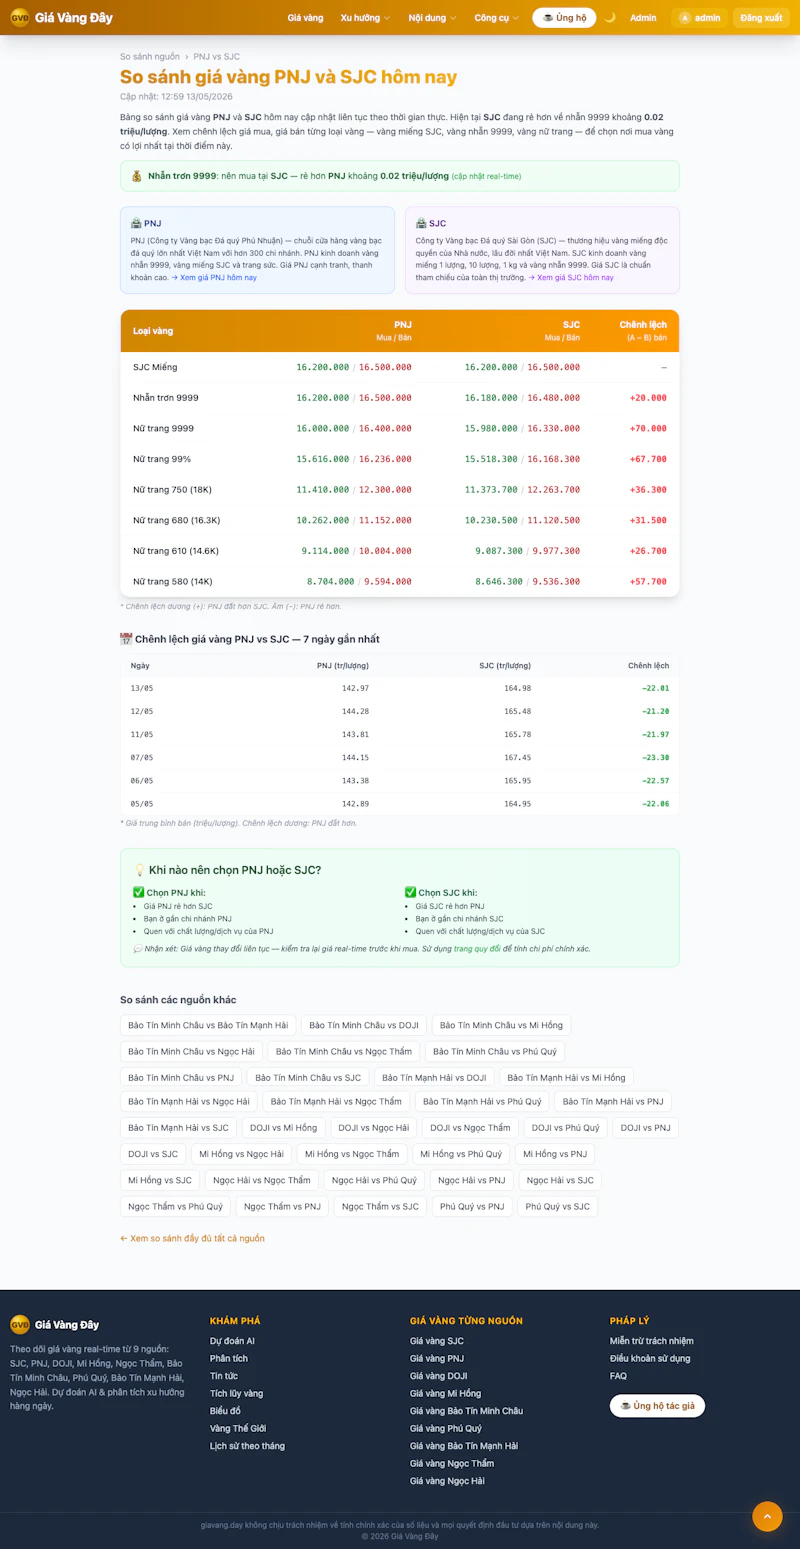
Task: Open the Admin link in navbar
Action: (x=643, y=18)
